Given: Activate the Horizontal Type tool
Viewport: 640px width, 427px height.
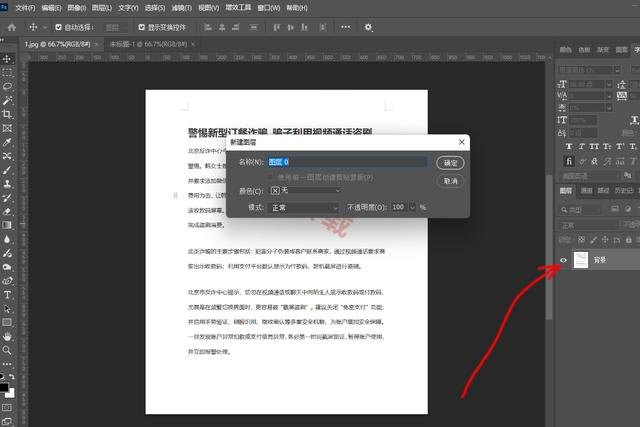Looking at the screenshot, I should 7,295.
